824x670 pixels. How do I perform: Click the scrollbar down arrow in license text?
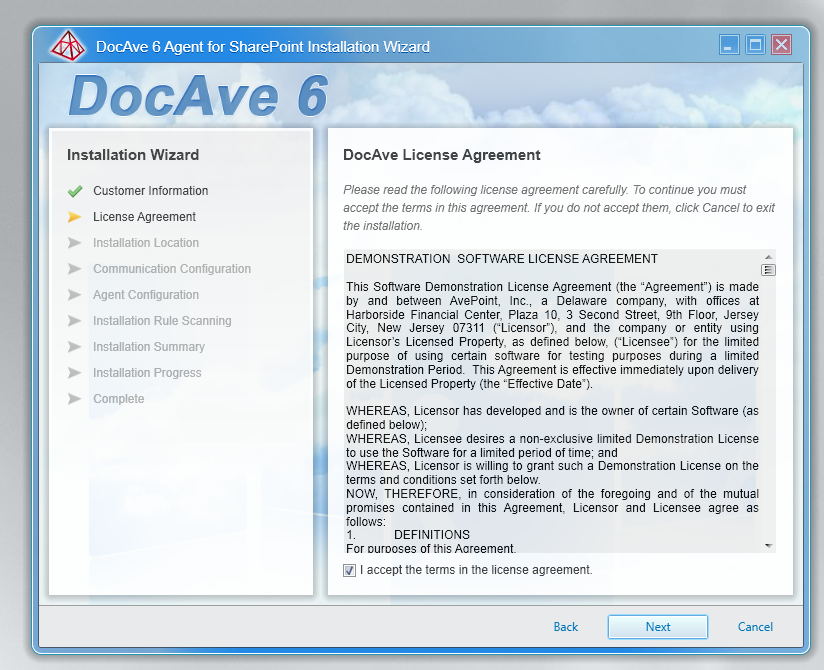tap(767, 545)
